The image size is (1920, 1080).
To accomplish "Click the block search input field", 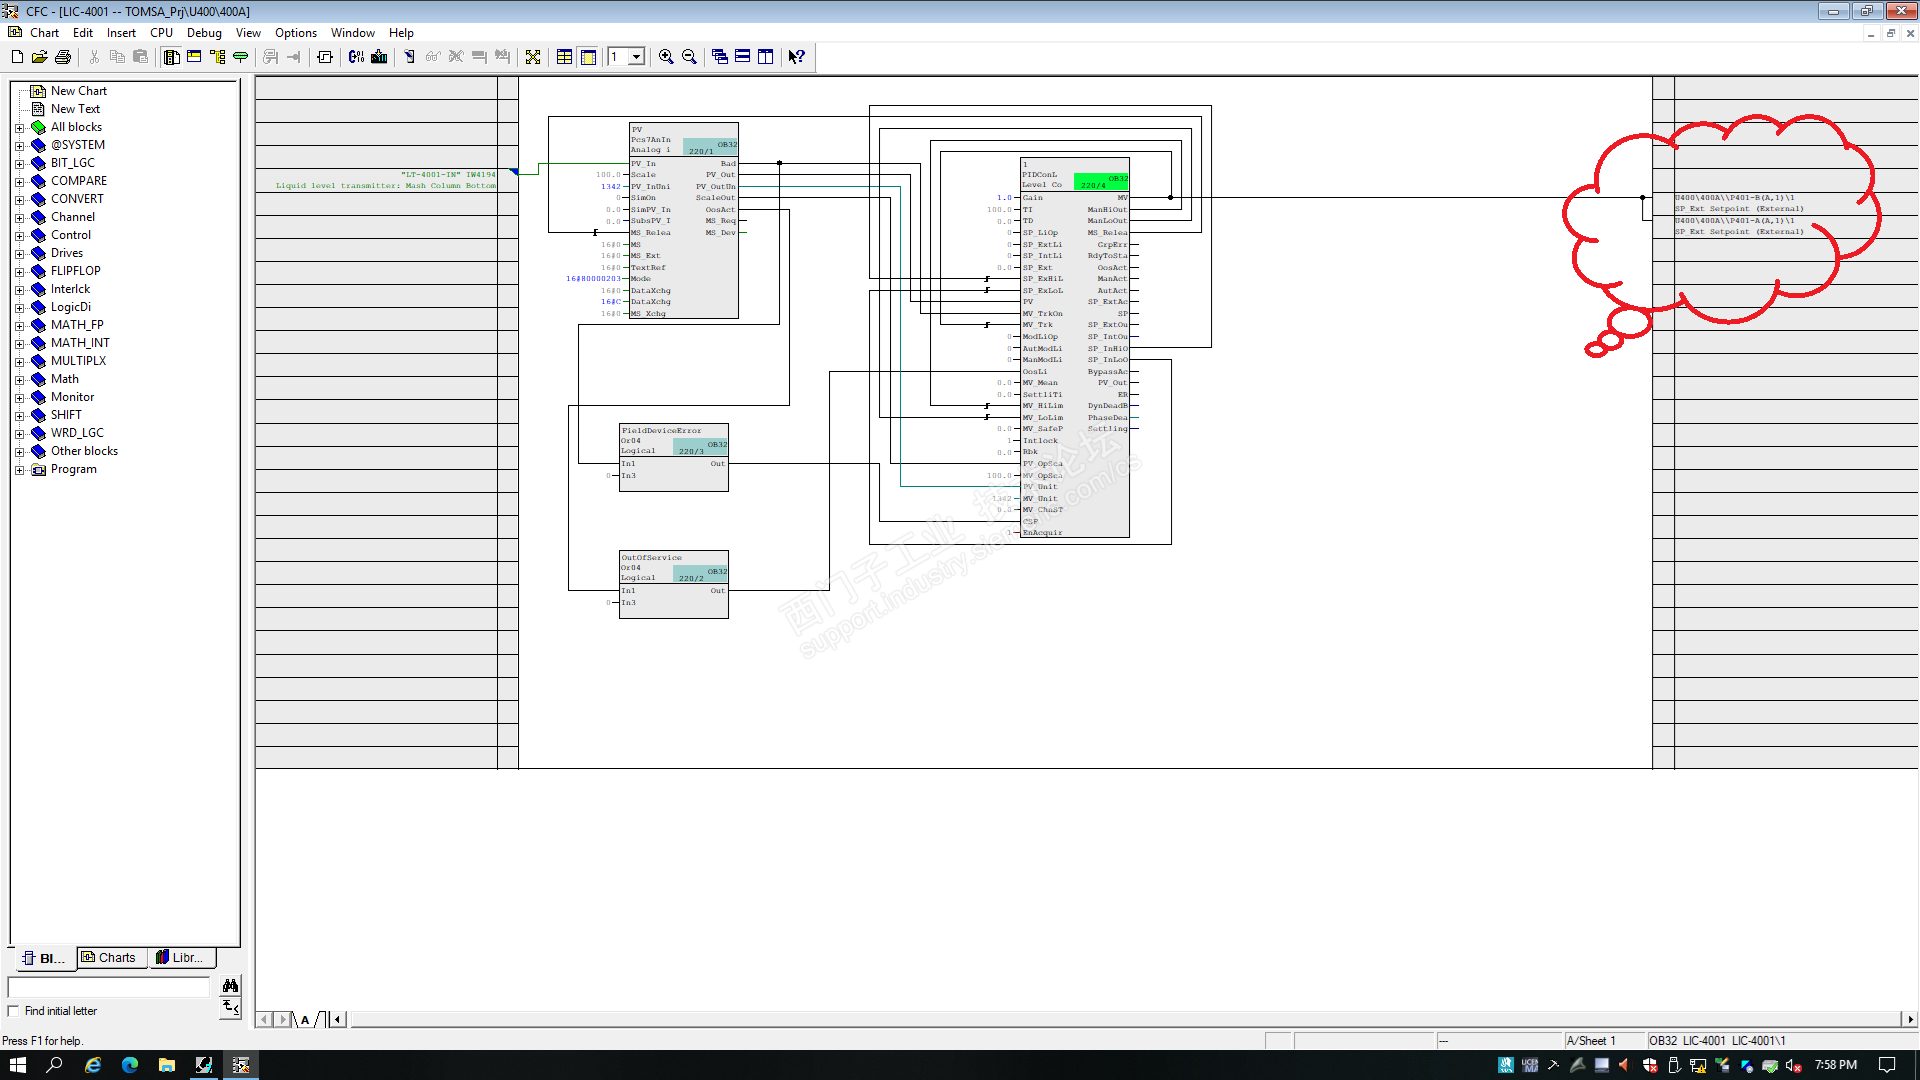I will tap(108, 986).
